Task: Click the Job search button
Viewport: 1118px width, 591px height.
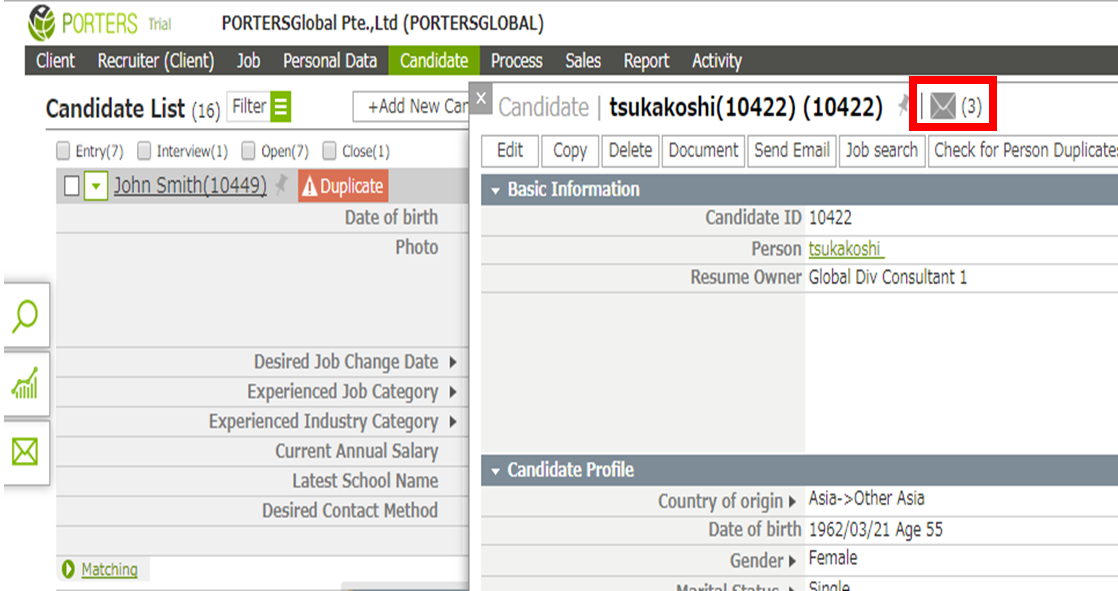Action: (x=882, y=150)
